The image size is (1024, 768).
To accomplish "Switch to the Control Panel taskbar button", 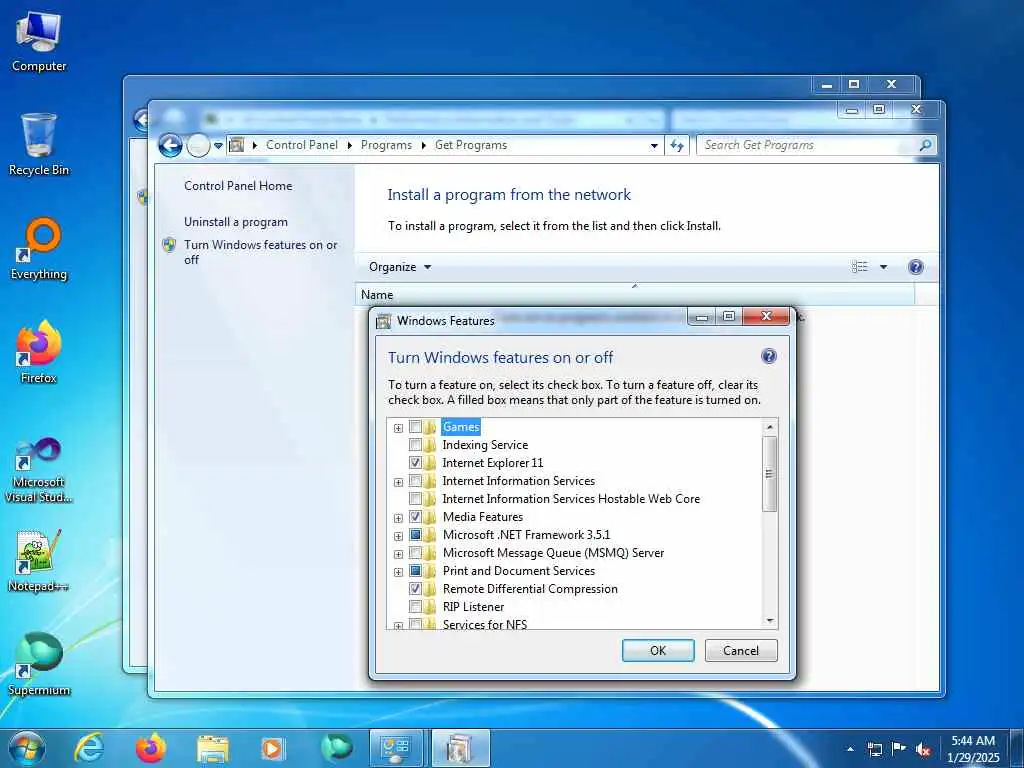I will pyautogui.click(x=396, y=748).
